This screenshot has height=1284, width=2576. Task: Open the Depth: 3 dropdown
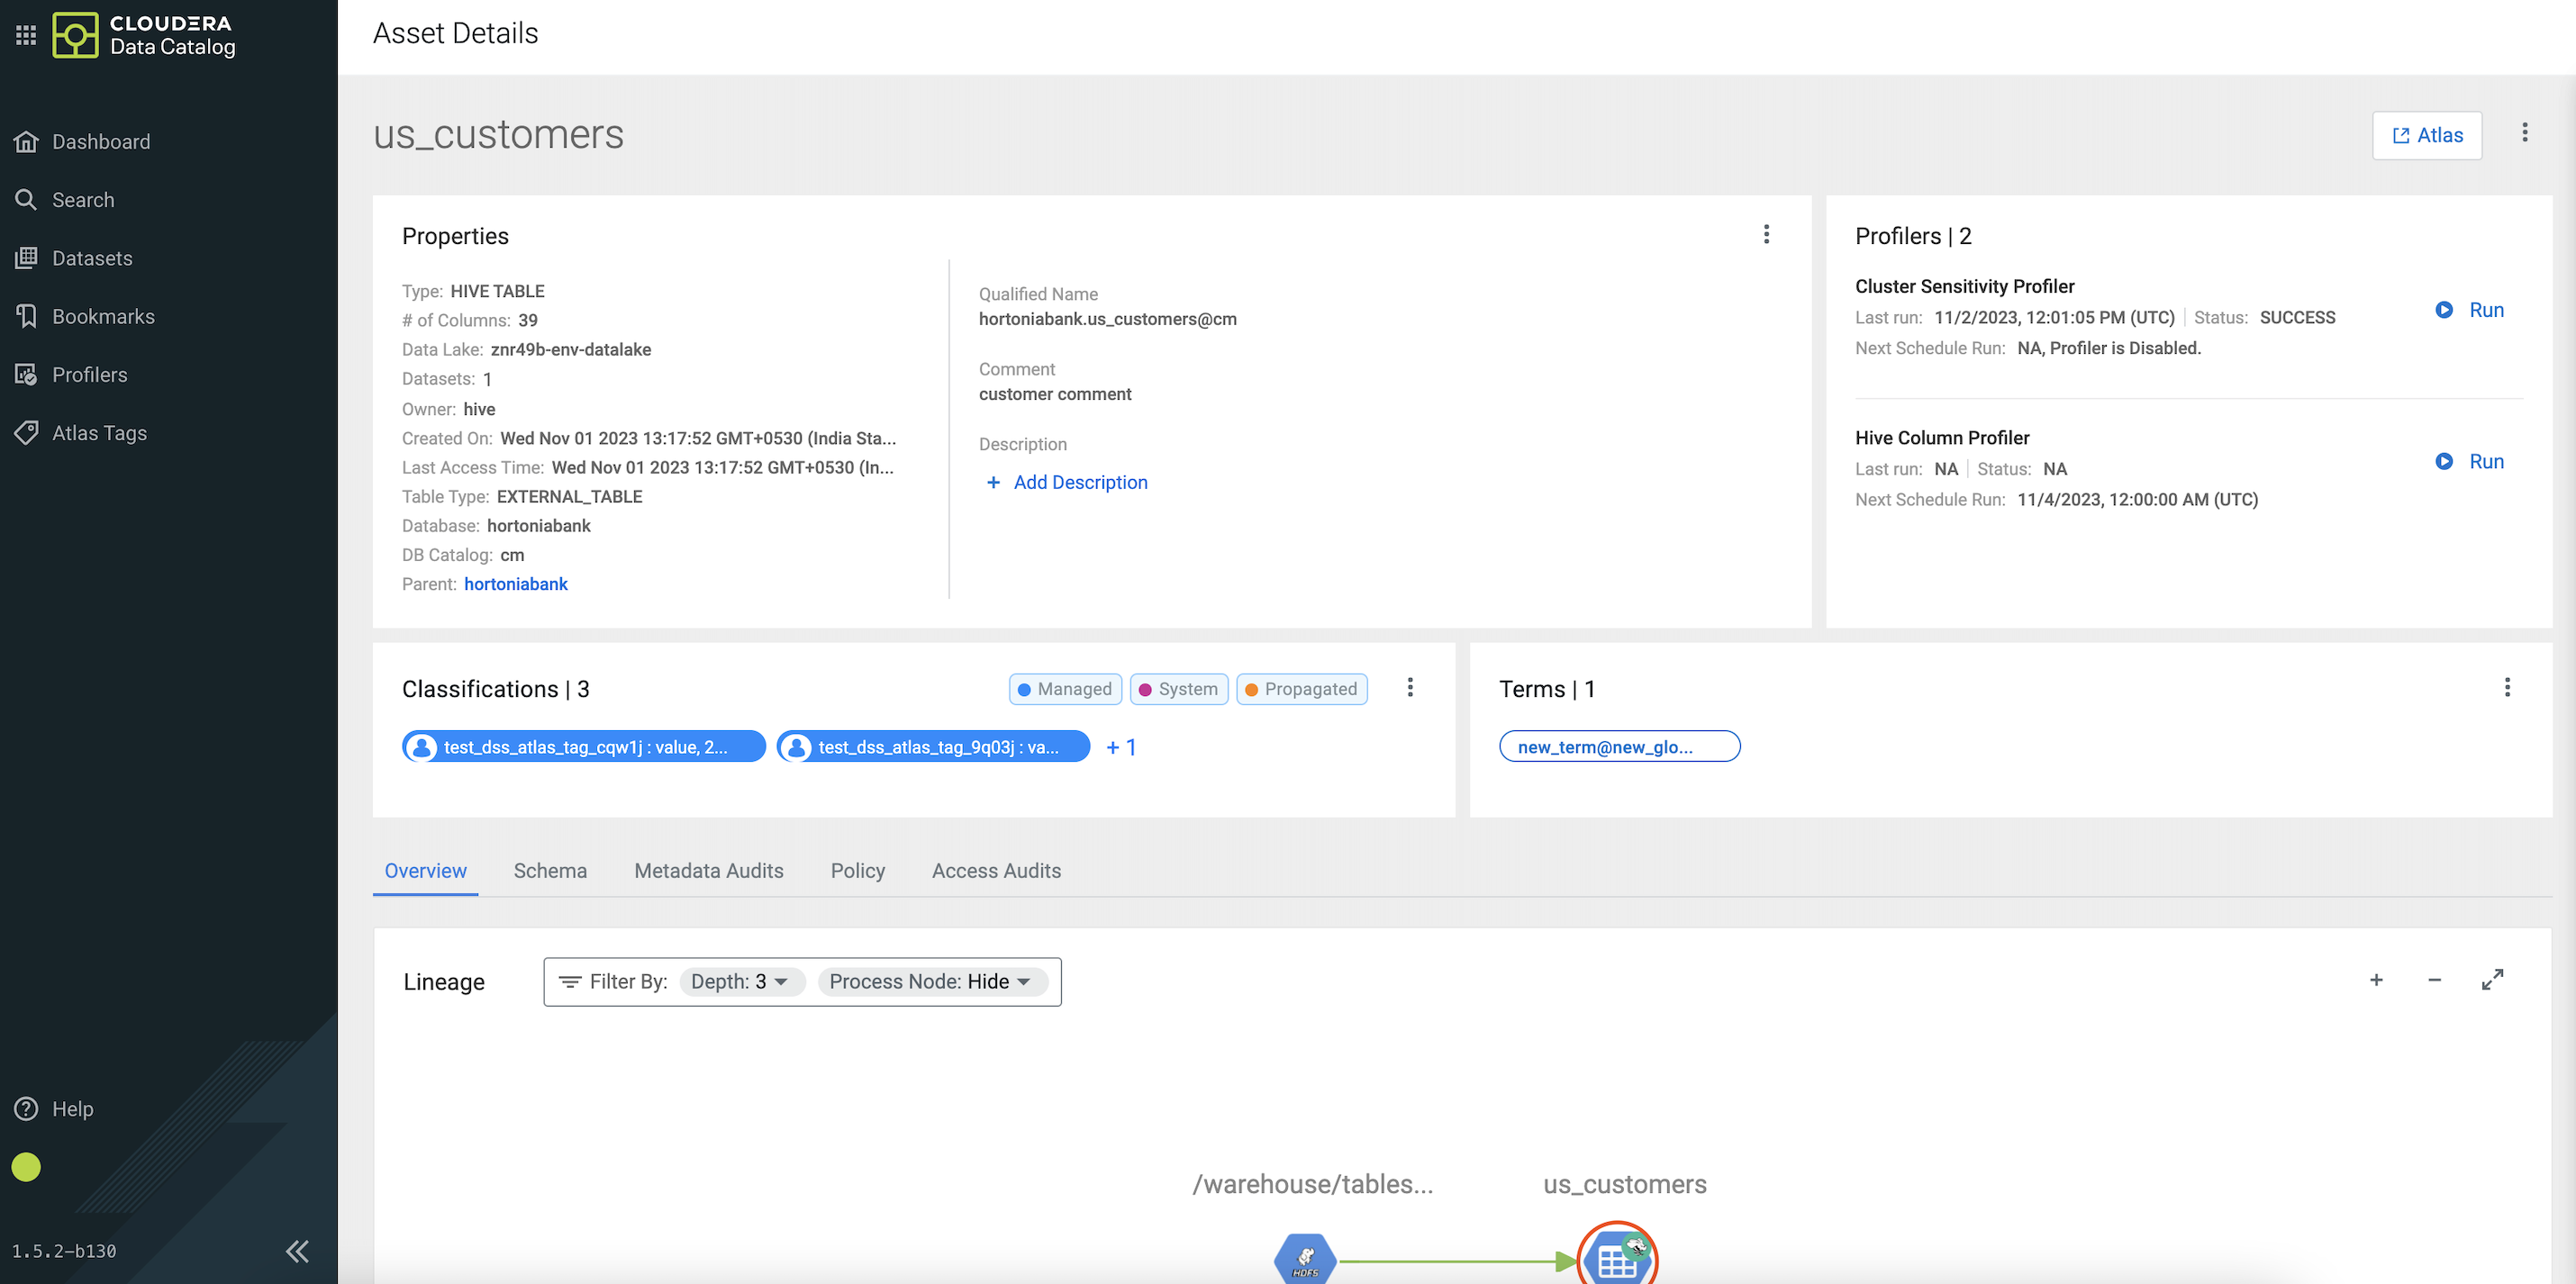coord(740,982)
